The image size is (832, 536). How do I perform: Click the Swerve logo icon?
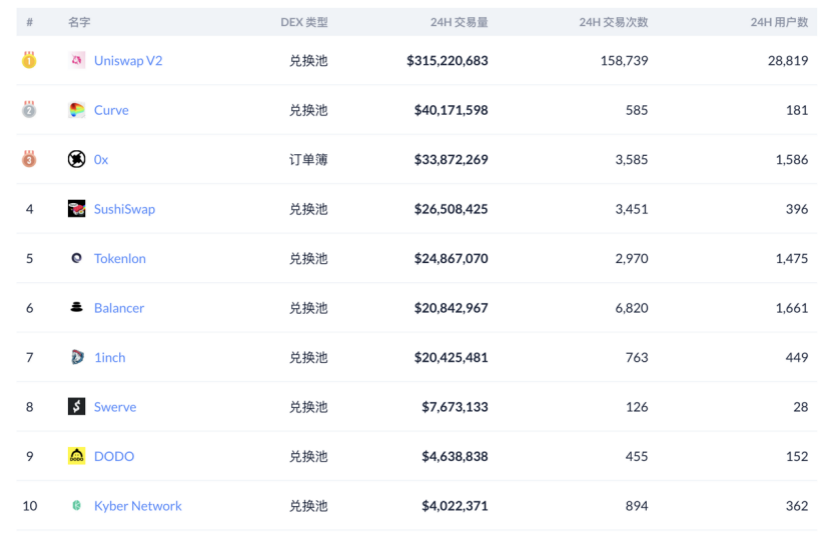click(x=76, y=407)
